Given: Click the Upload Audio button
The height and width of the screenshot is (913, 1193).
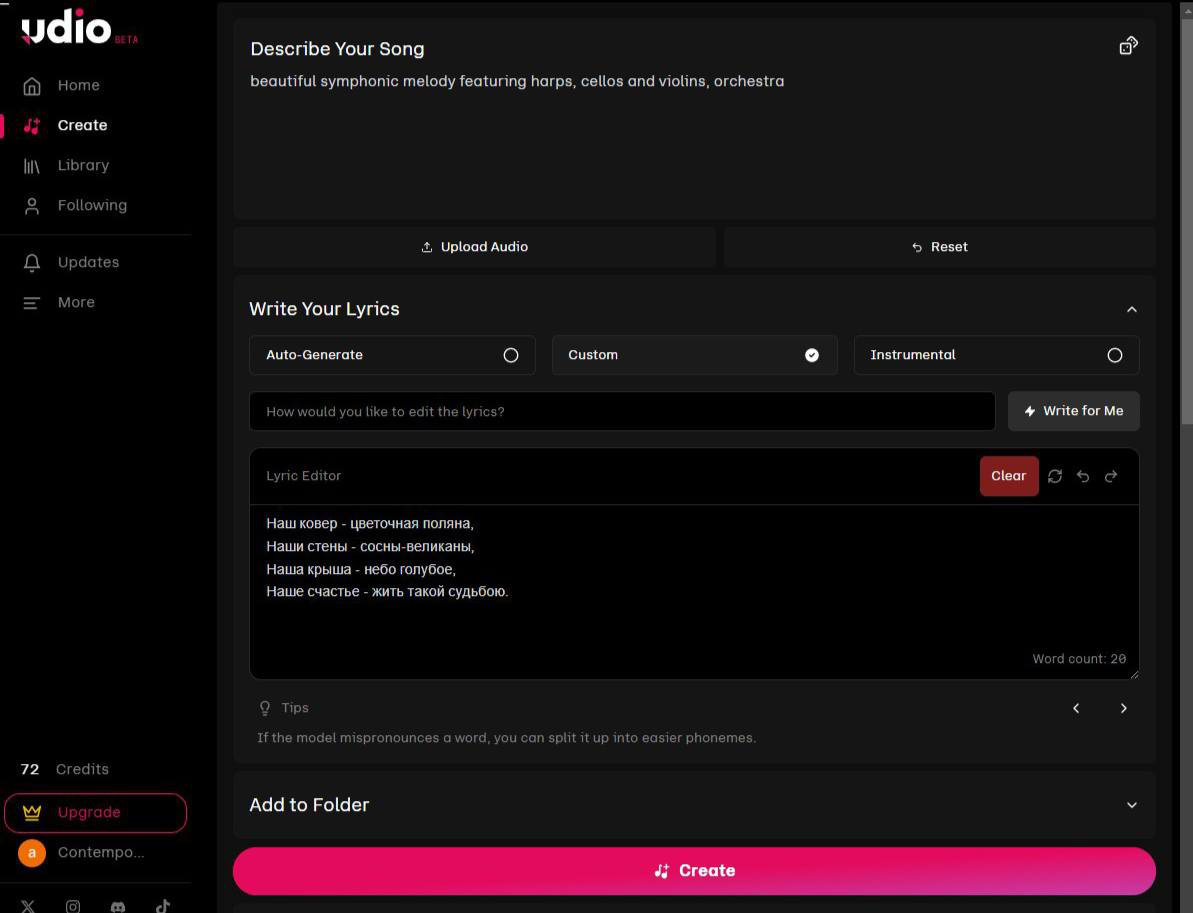Looking at the screenshot, I should tap(475, 247).
